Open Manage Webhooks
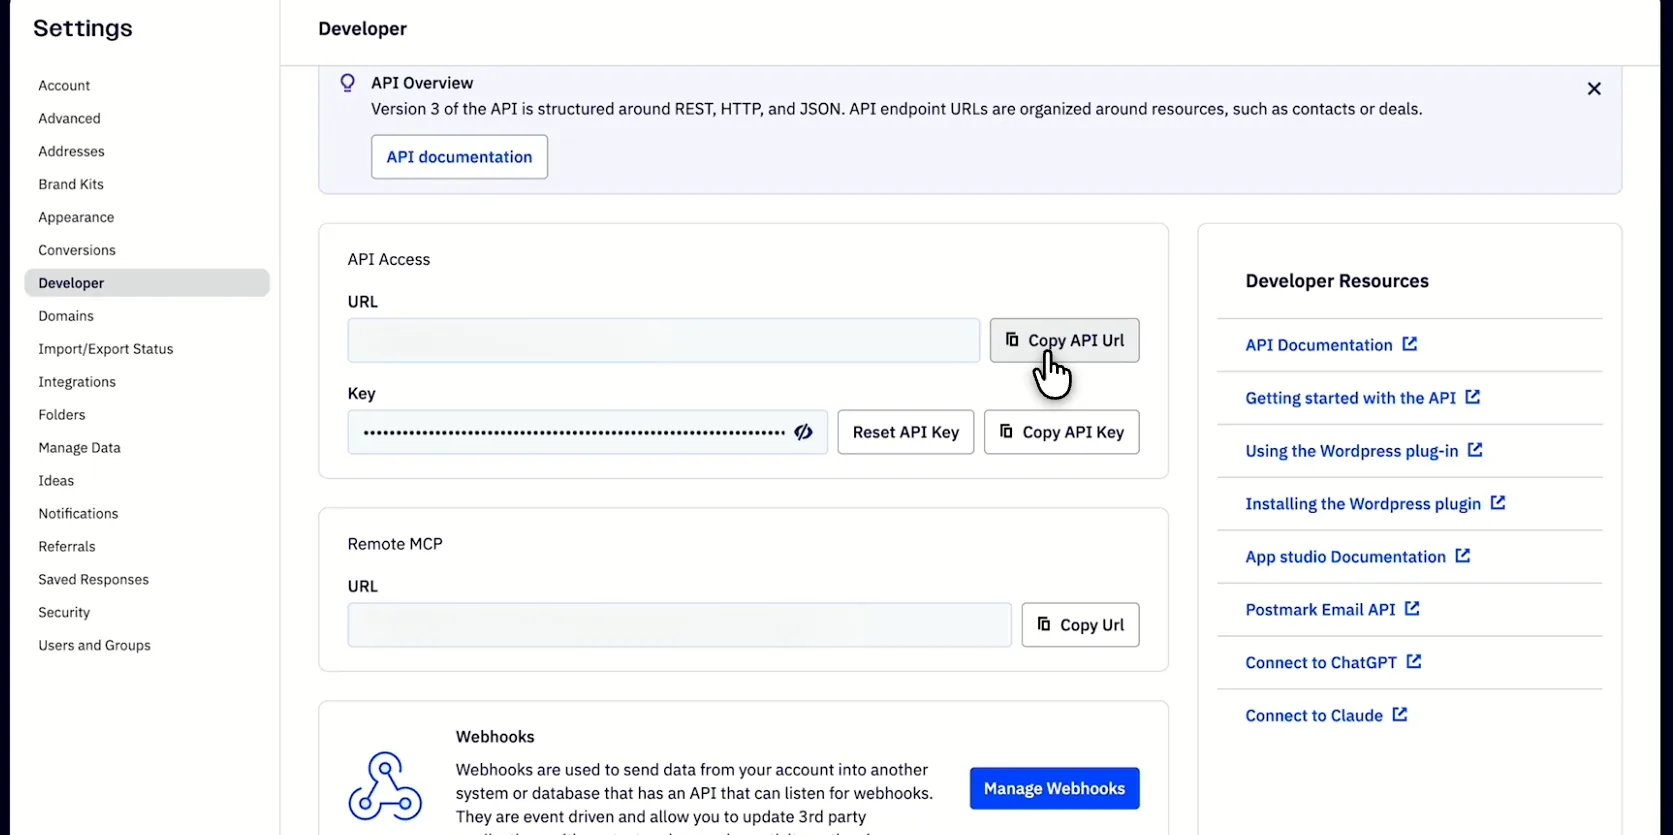This screenshot has width=1673, height=835. (1054, 788)
